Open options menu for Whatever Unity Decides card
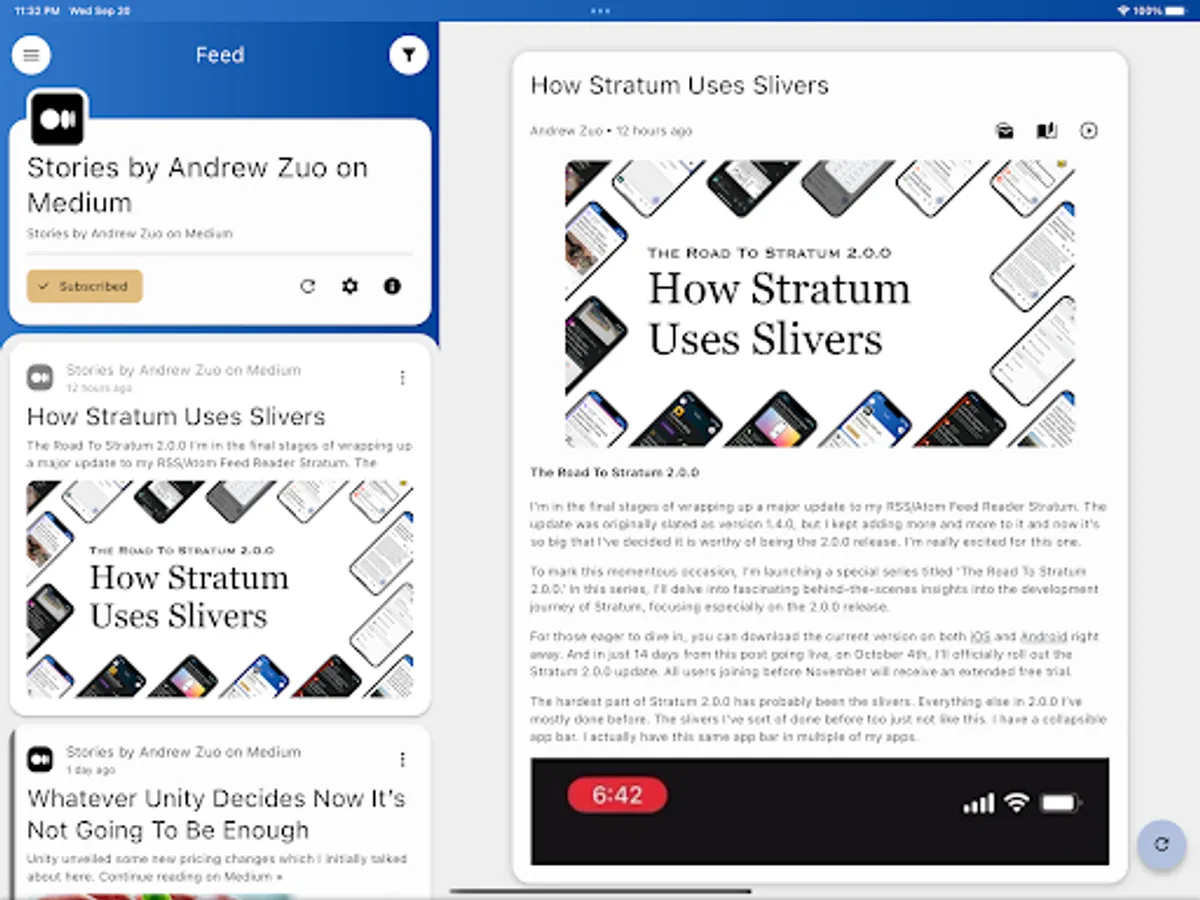The height and width of the screenshot is (900, 1200). pos(402,760)
